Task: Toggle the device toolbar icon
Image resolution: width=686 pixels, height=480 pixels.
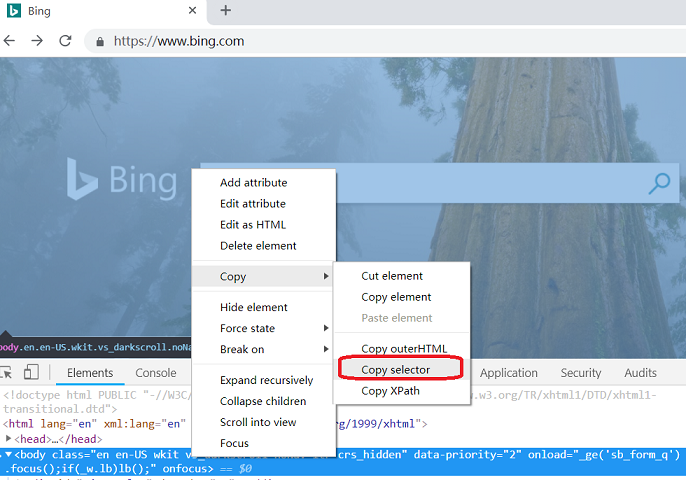Action: coord(30,372)
